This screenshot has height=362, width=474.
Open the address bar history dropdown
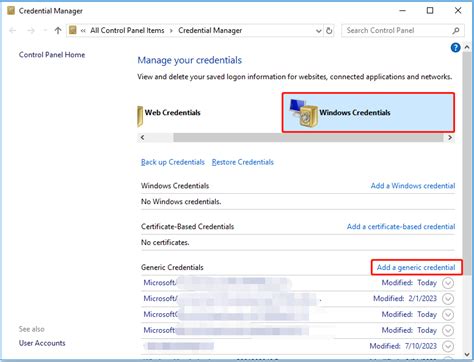pos(319,31)
